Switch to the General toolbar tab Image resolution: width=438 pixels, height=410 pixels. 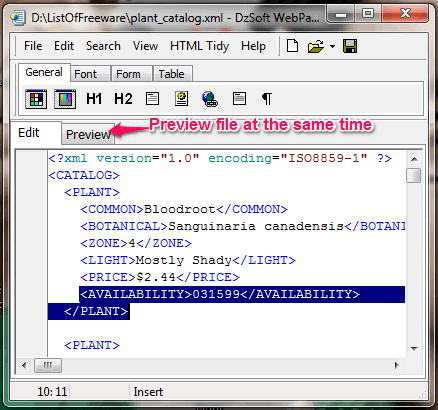tap(44, 72)
